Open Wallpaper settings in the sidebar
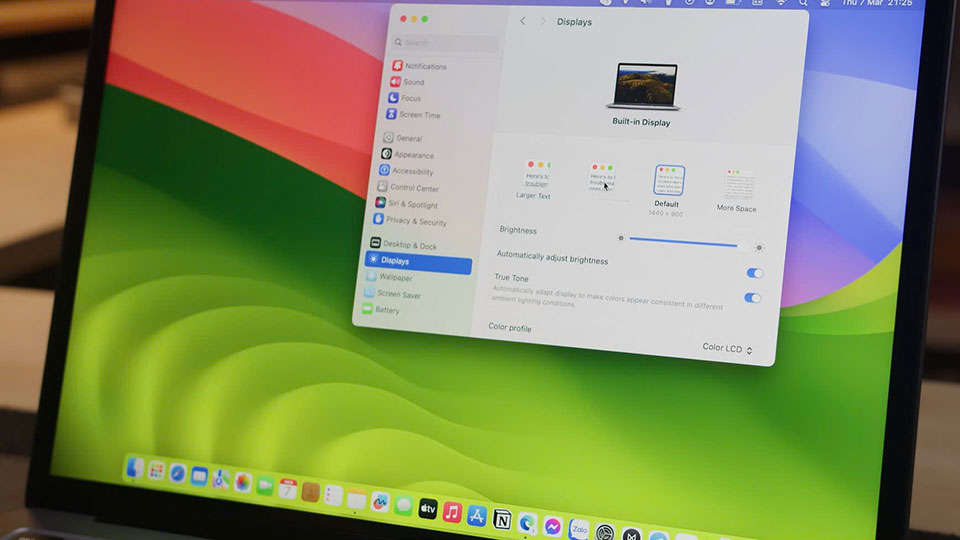Screen dimensions: 960x540 coord(389,277)
